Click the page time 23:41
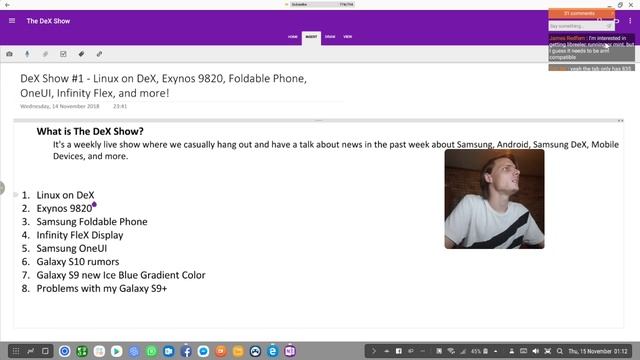The height and width of the screenshot is (360, 640). 120,106
